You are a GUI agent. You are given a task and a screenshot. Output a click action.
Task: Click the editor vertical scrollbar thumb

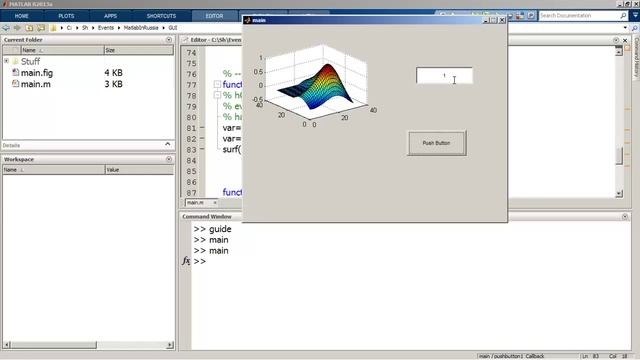pos(619,156)
